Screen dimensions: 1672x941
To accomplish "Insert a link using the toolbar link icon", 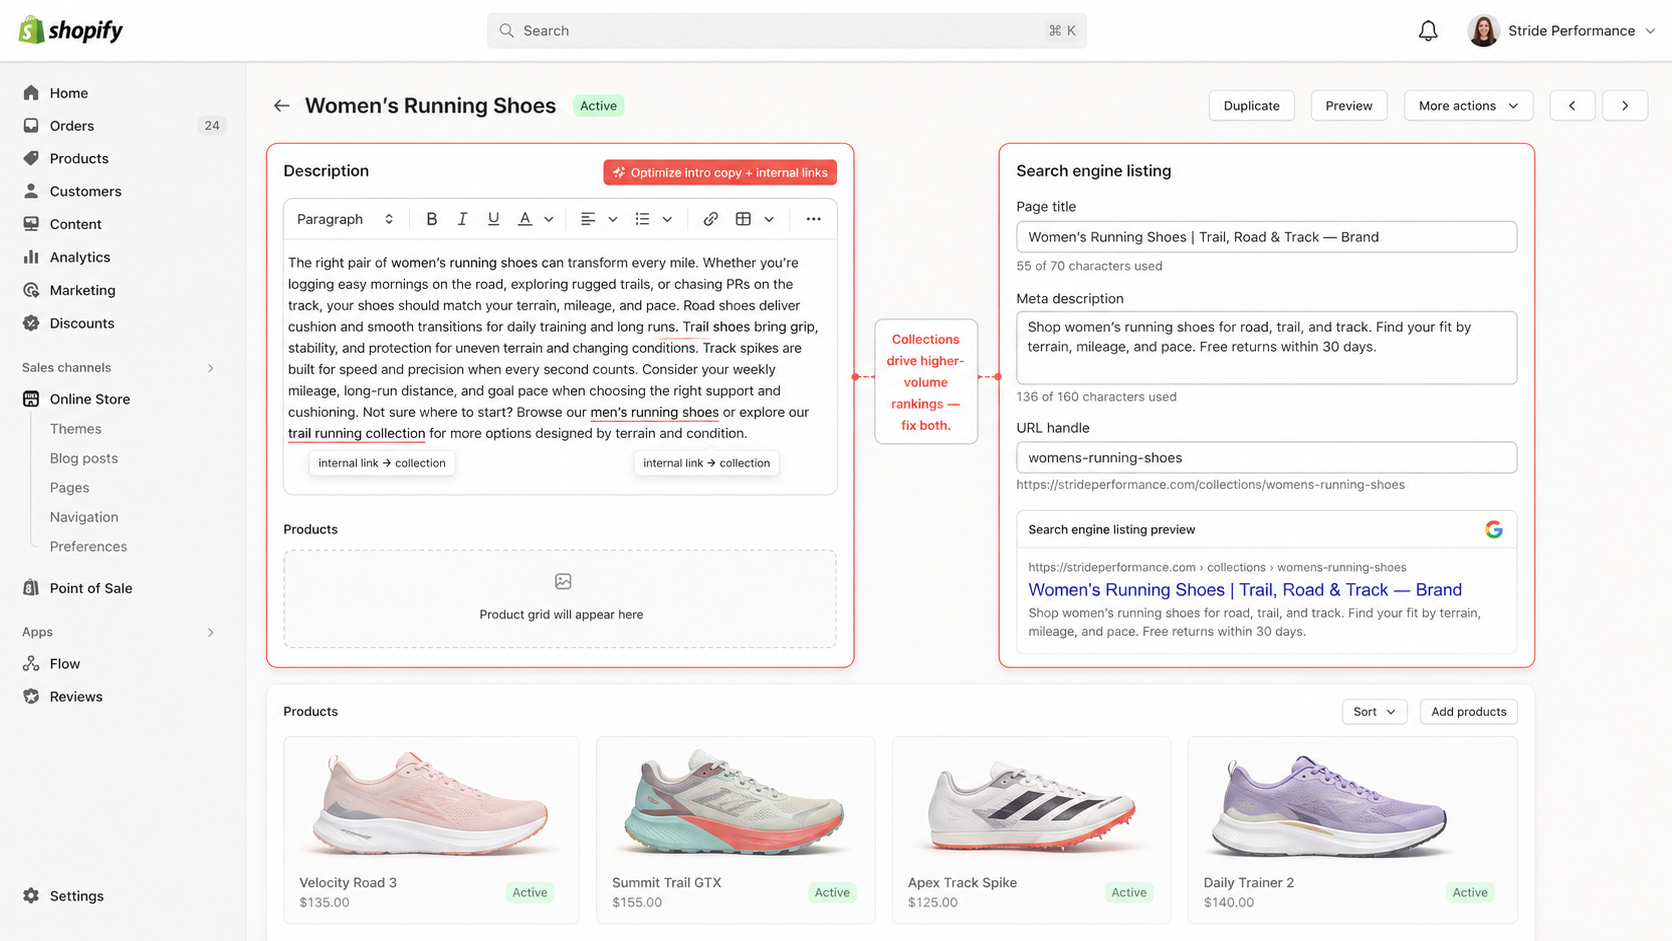I will [710, 218].
